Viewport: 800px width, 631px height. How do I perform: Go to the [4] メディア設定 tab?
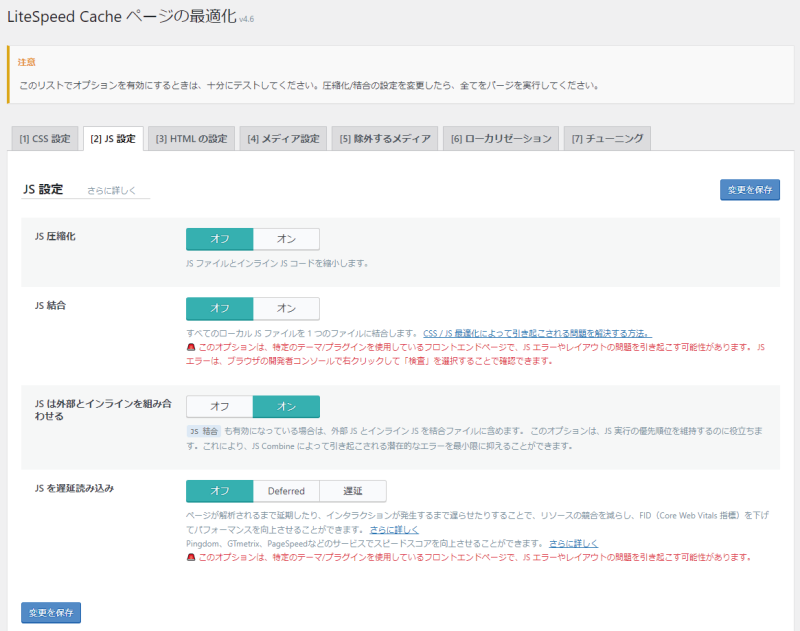point(283,138)
